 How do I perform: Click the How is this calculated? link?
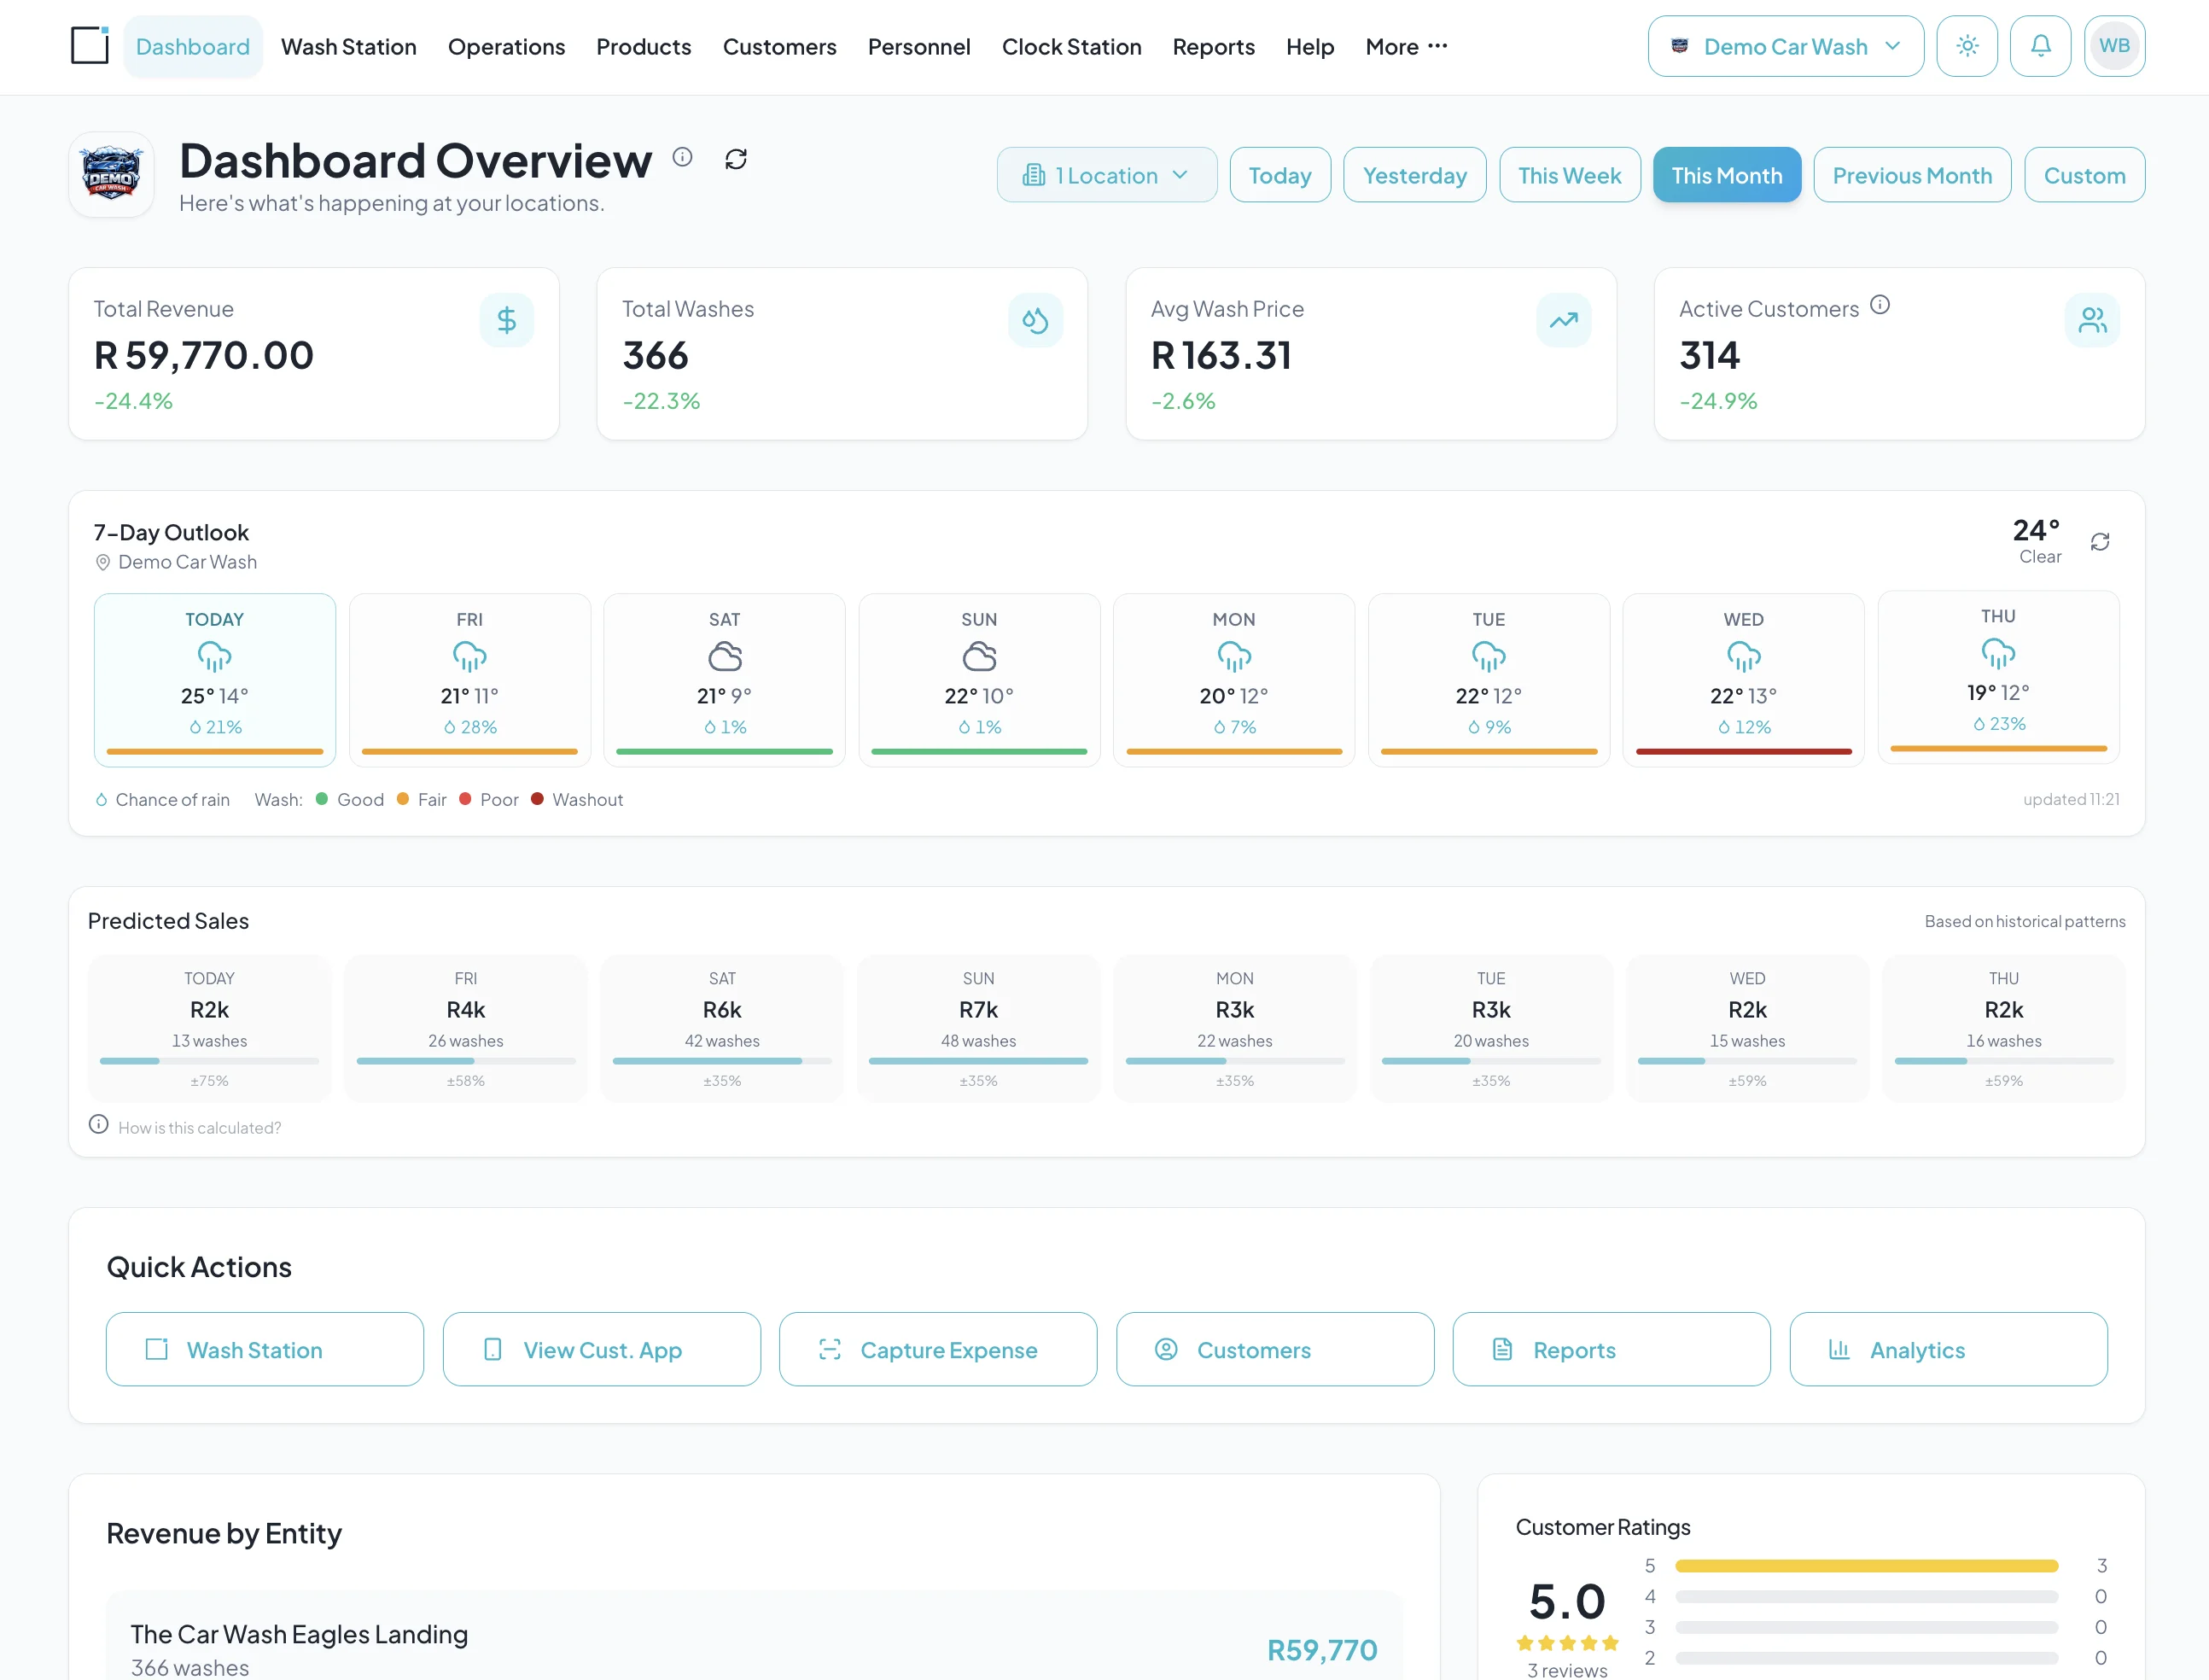click(x=199, y=1128)
